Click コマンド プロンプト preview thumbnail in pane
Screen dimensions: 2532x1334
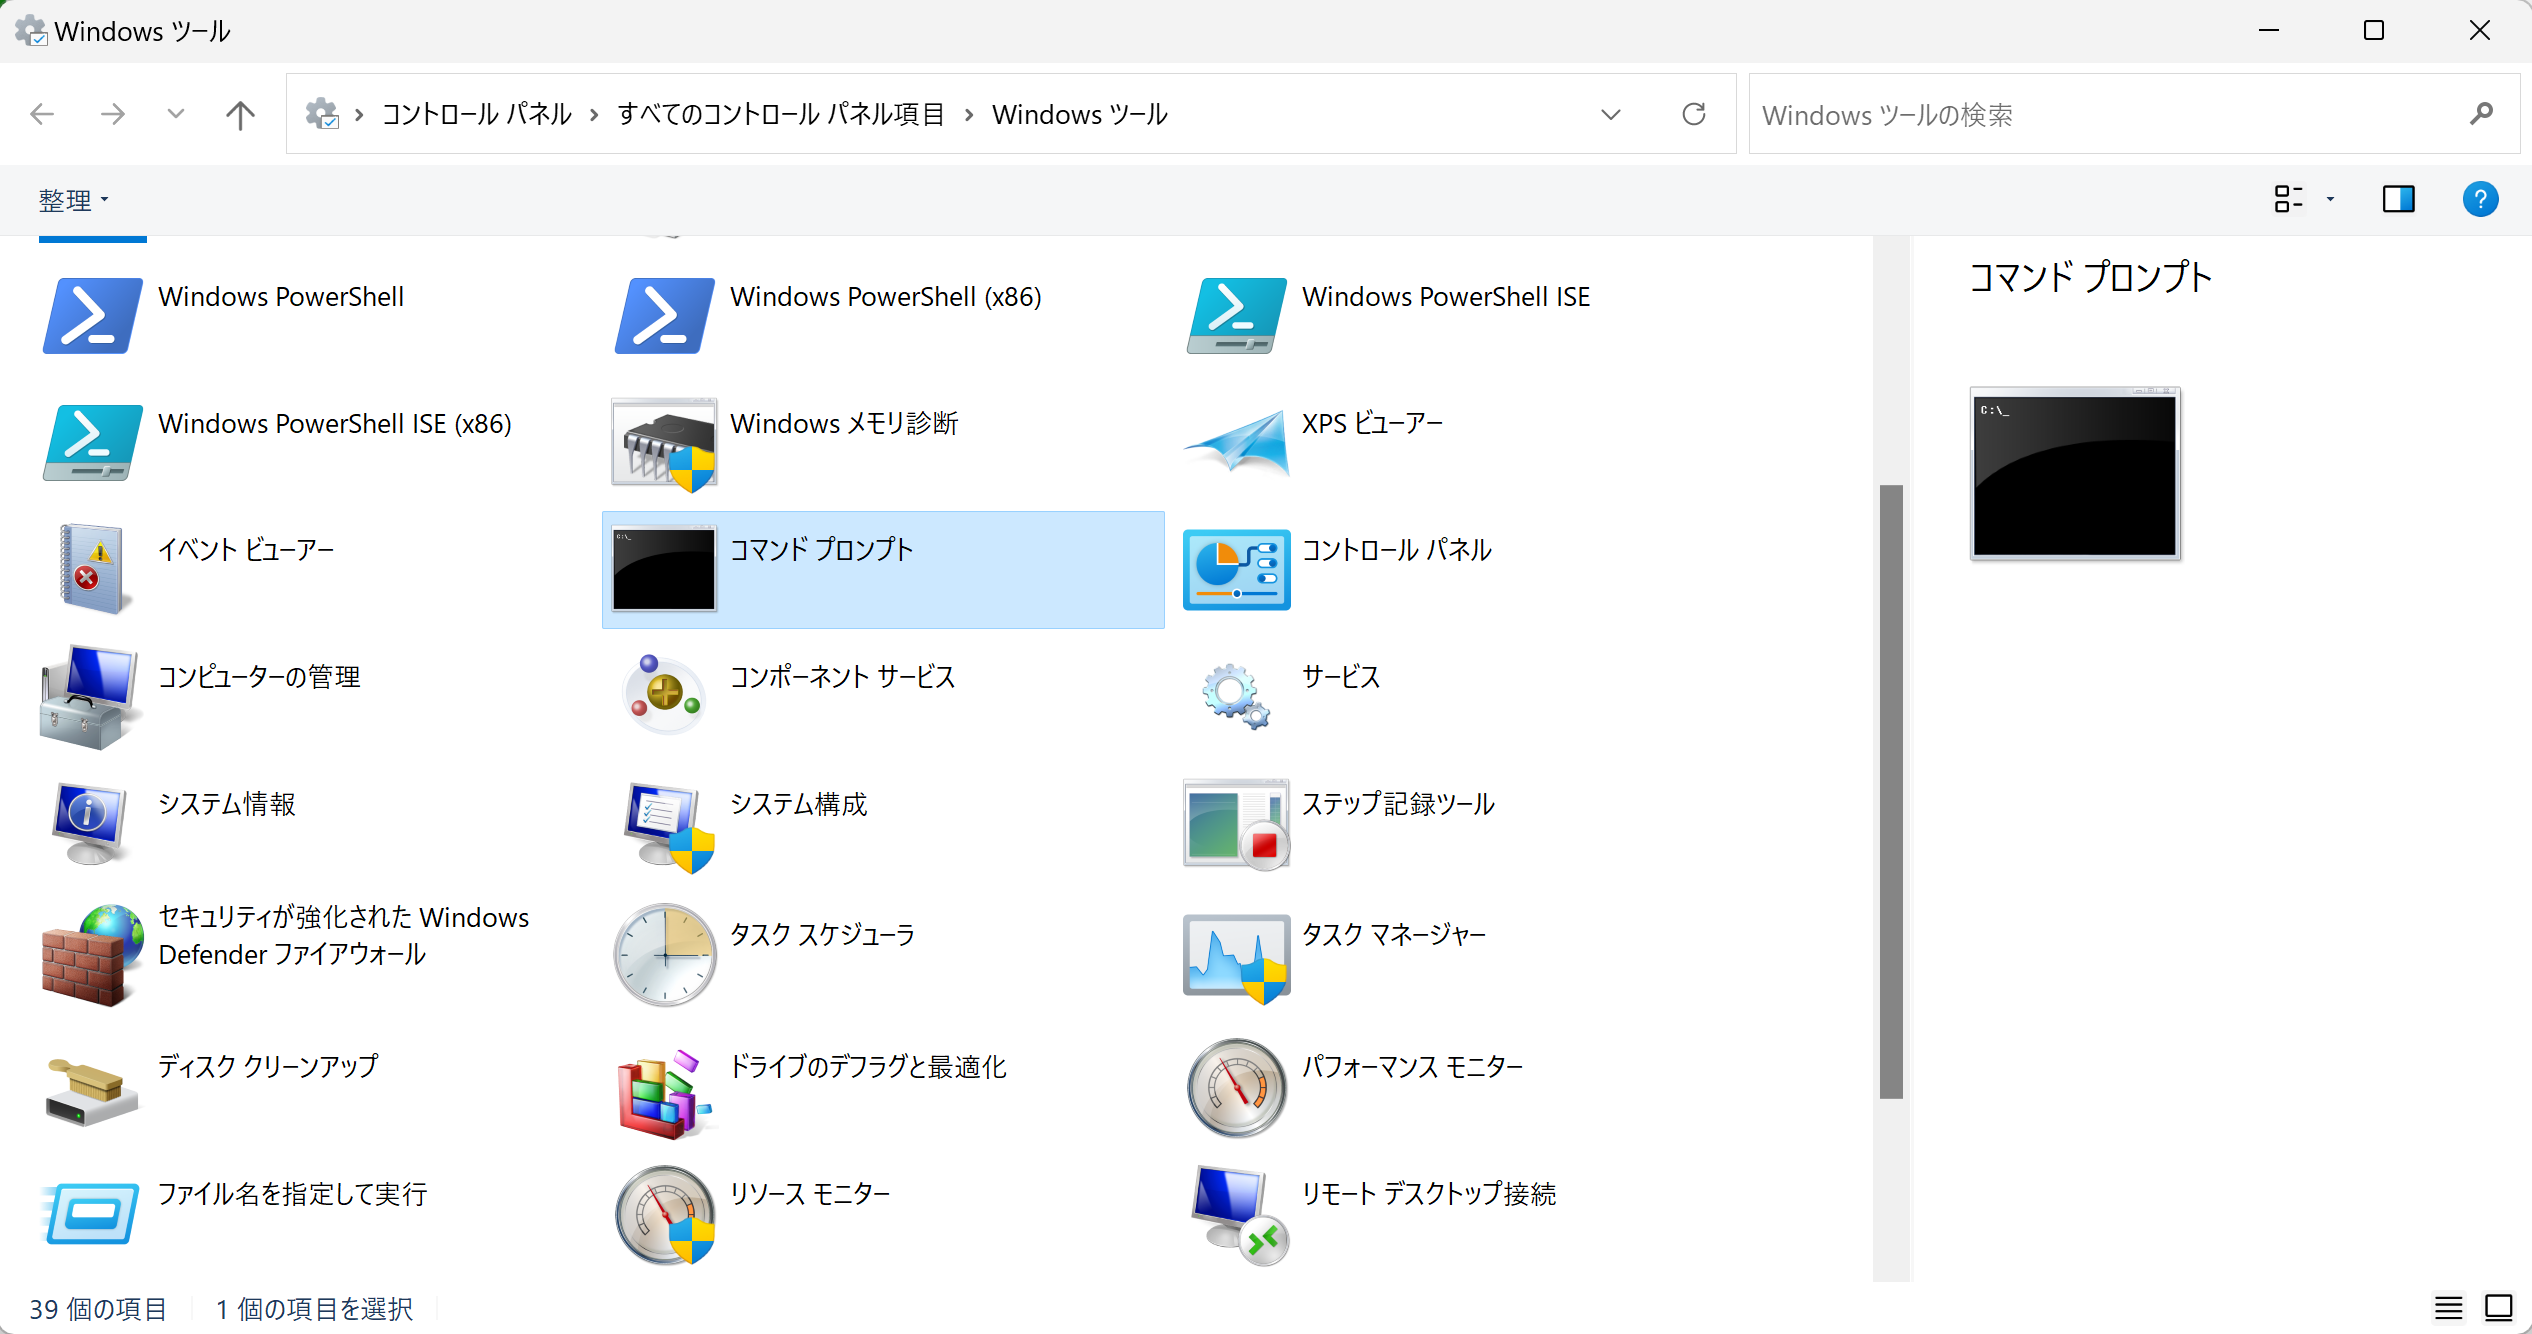pos(2075,473)
